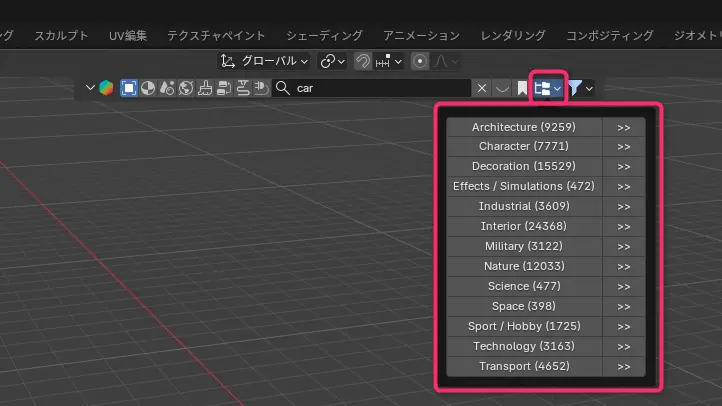Screen dimensions: 722x406
Task: Click the curved similar-search icon
Action: coord(502,88)
